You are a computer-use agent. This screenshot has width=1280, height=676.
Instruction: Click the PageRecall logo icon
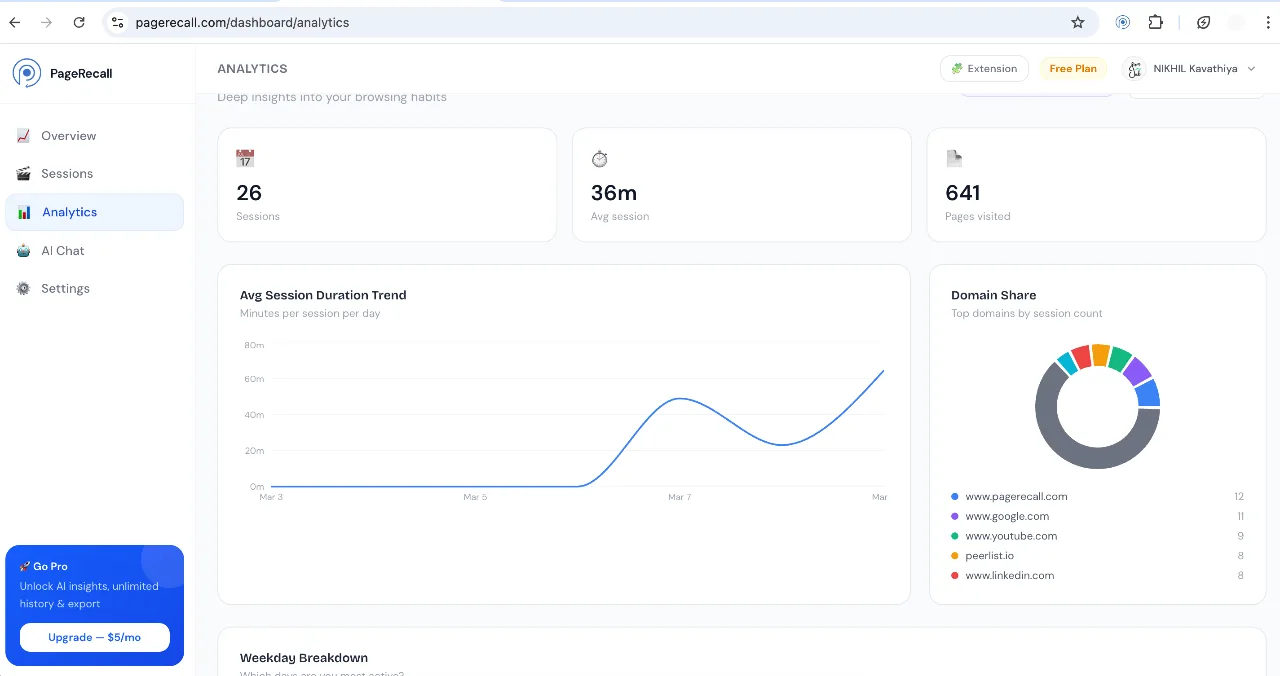[27, 72]
